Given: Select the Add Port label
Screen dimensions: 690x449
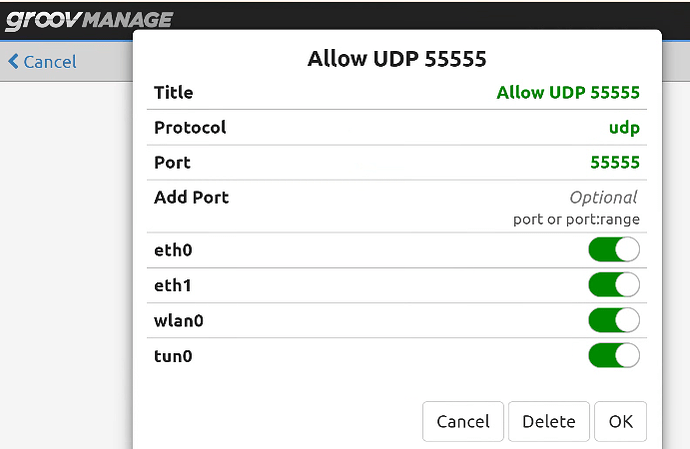Looking at the screenshot, I should tap(191, 198).
